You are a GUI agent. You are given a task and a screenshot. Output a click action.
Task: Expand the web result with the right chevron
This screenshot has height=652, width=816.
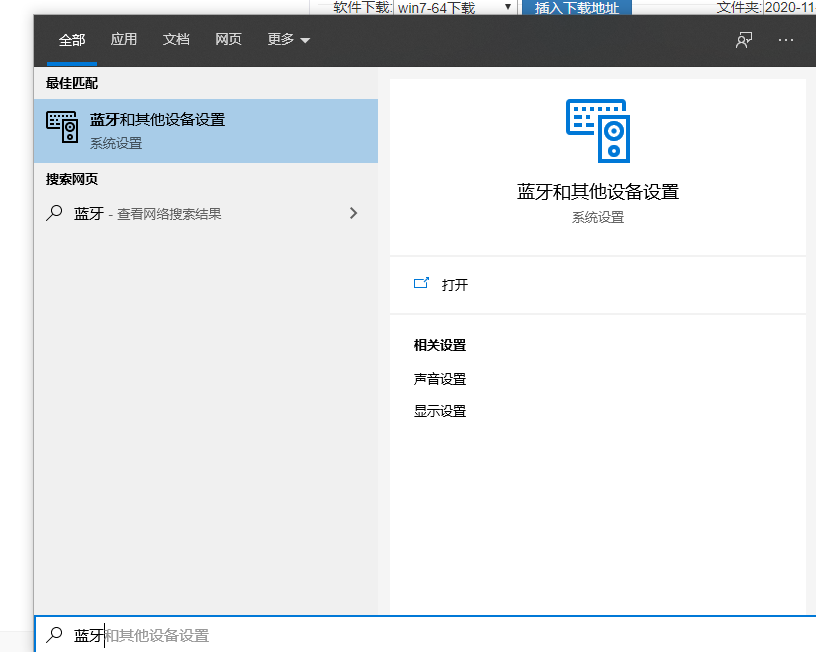(353, 213)
